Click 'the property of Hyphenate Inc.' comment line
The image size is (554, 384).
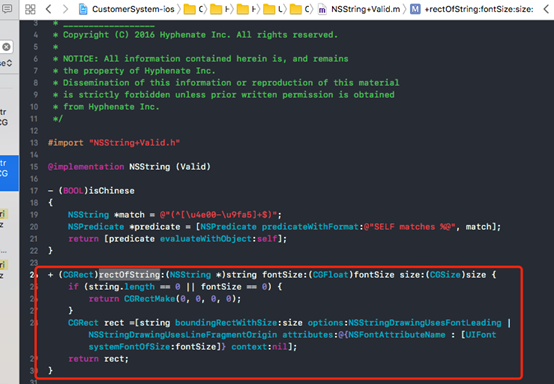coord(139,71)
